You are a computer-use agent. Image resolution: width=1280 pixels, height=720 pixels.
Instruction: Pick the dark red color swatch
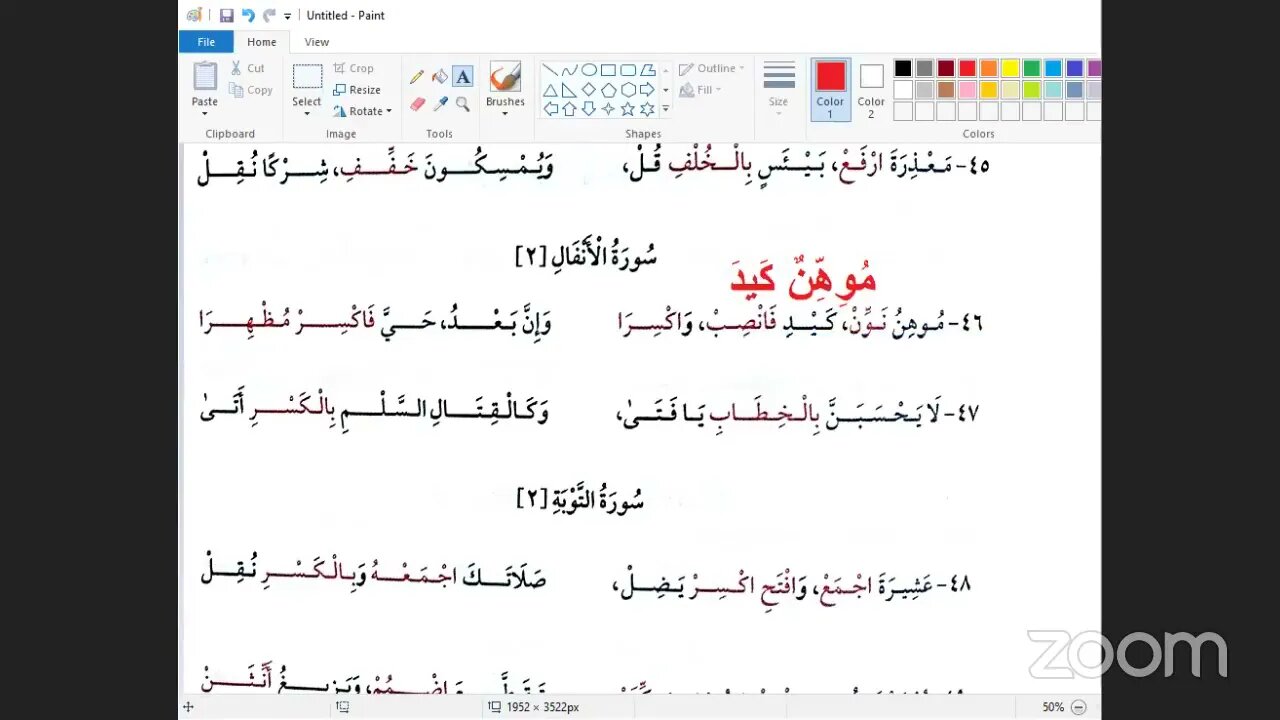tap(946, 68)
